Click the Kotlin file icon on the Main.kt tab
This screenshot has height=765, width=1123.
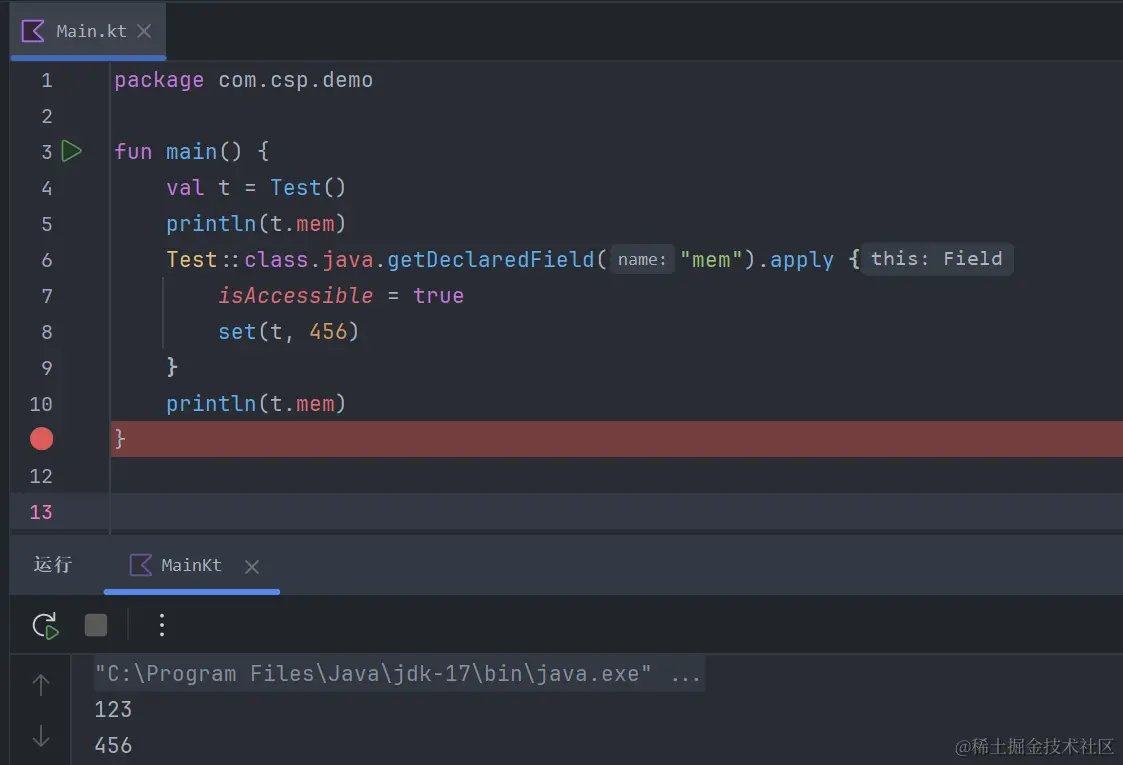[33, 31]
